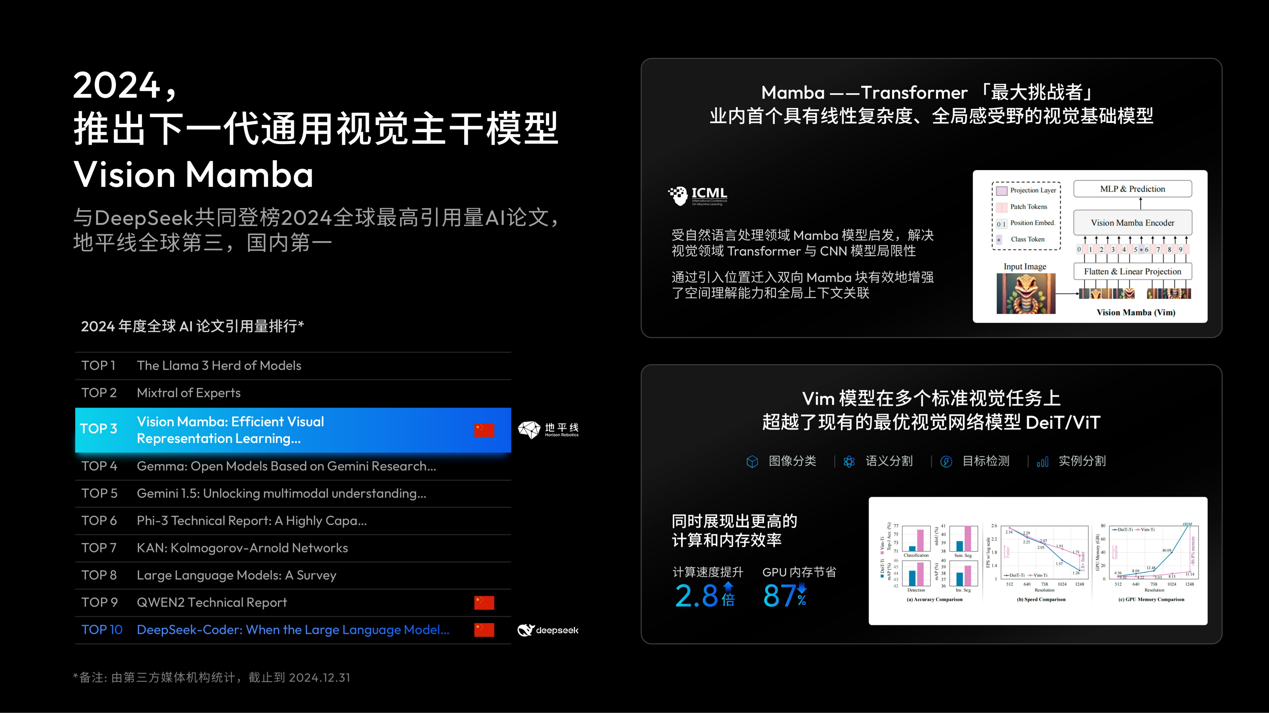Click the China flag on QWEN2 row
This screenshot has width=1269, height=713.
[484, 602]
